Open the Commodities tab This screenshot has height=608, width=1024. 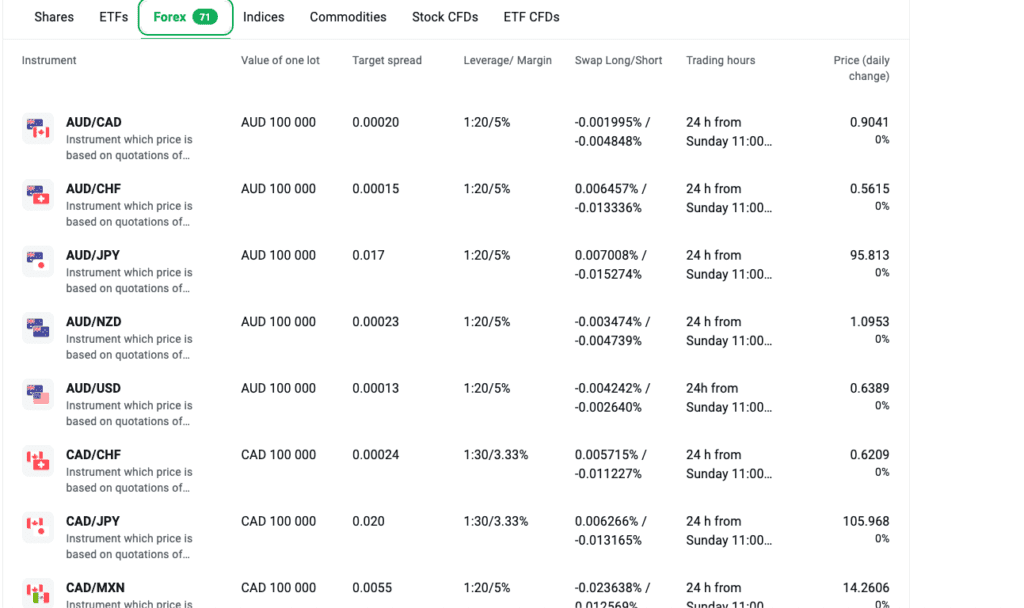[348, 17]
